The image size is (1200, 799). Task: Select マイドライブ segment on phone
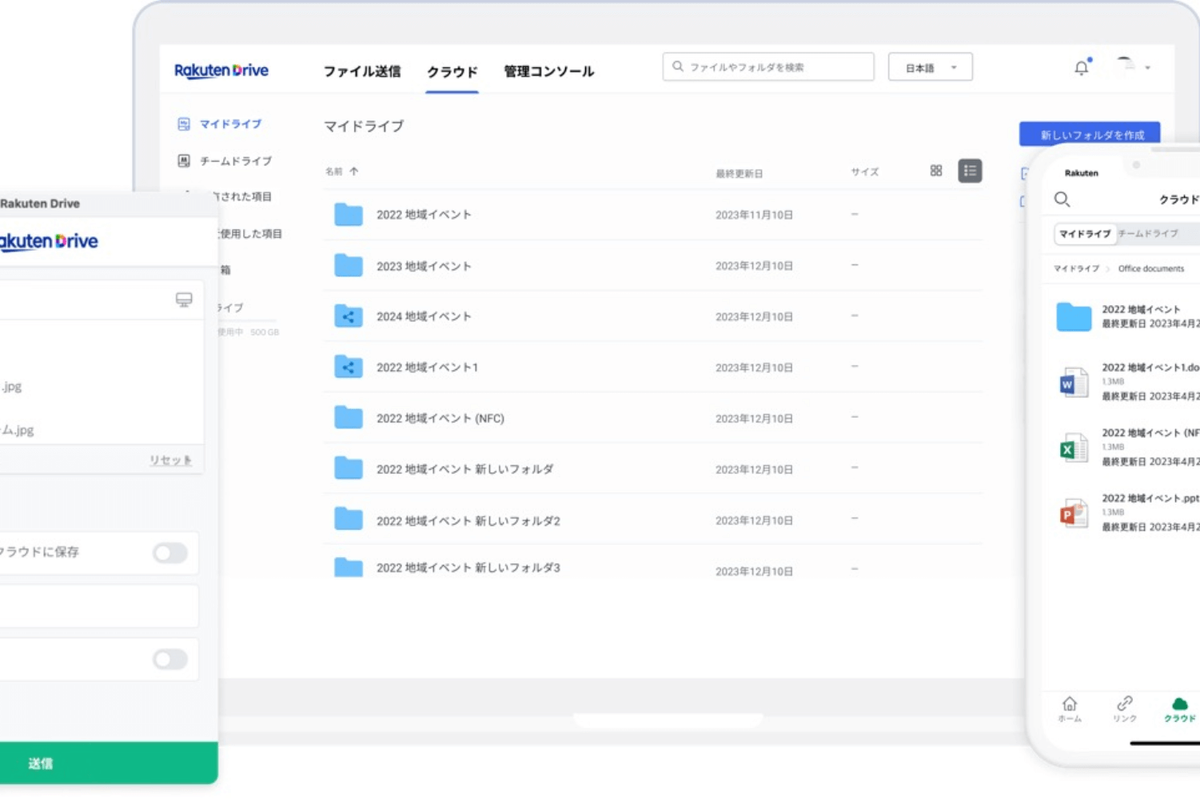1085,234
